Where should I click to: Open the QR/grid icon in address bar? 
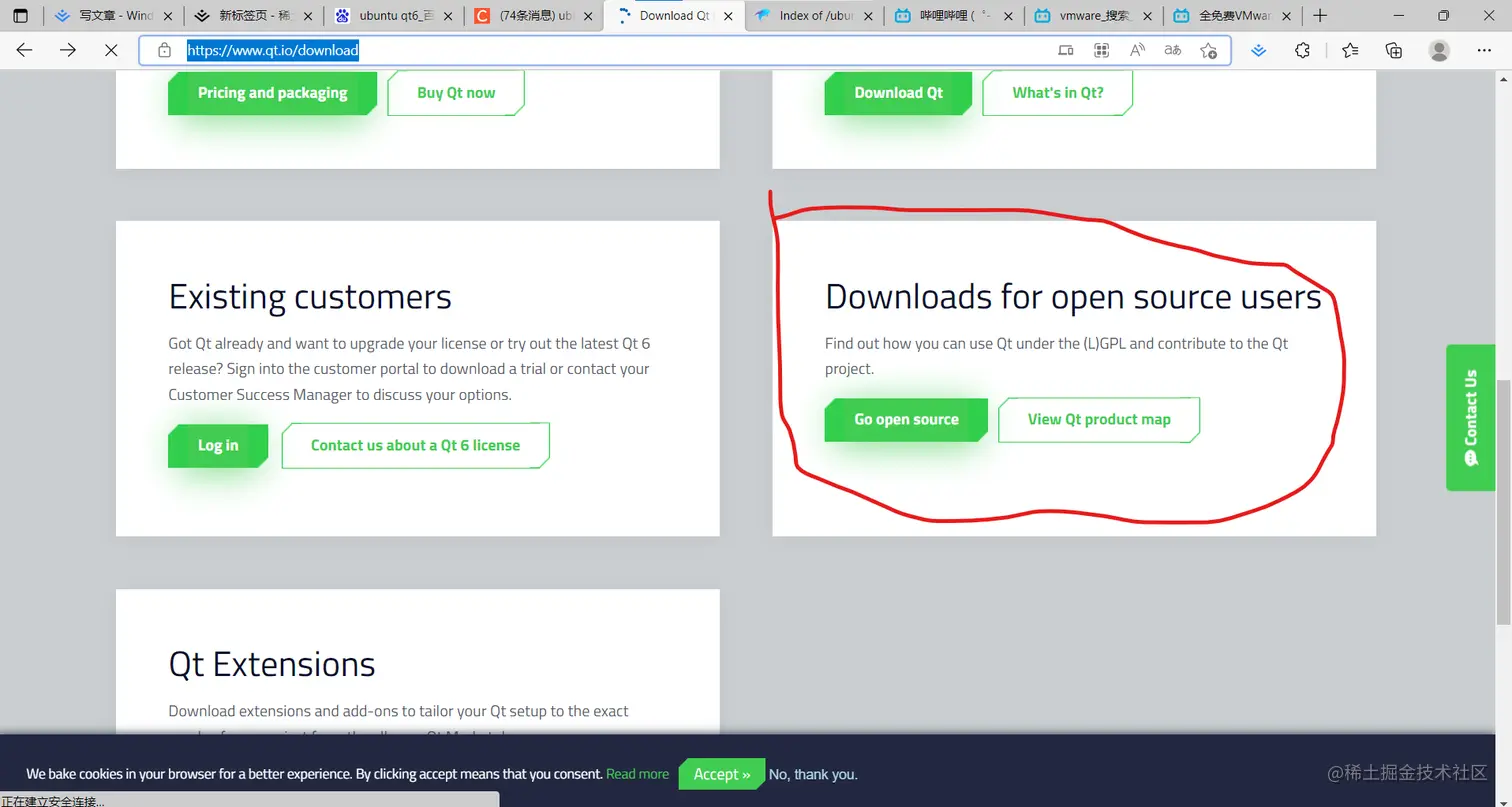pyautogui.click(x=1101, y=50)
